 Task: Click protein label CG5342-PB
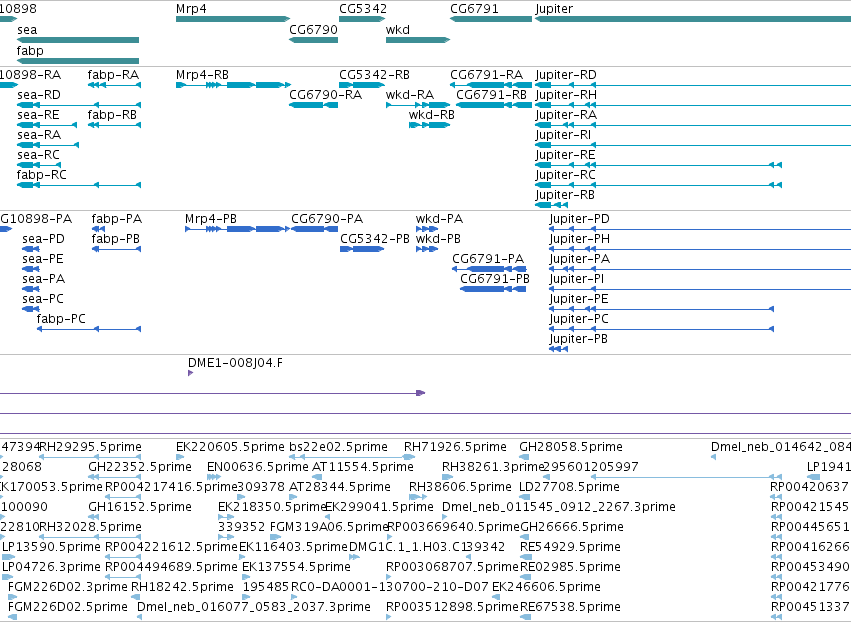pos(375,239)
